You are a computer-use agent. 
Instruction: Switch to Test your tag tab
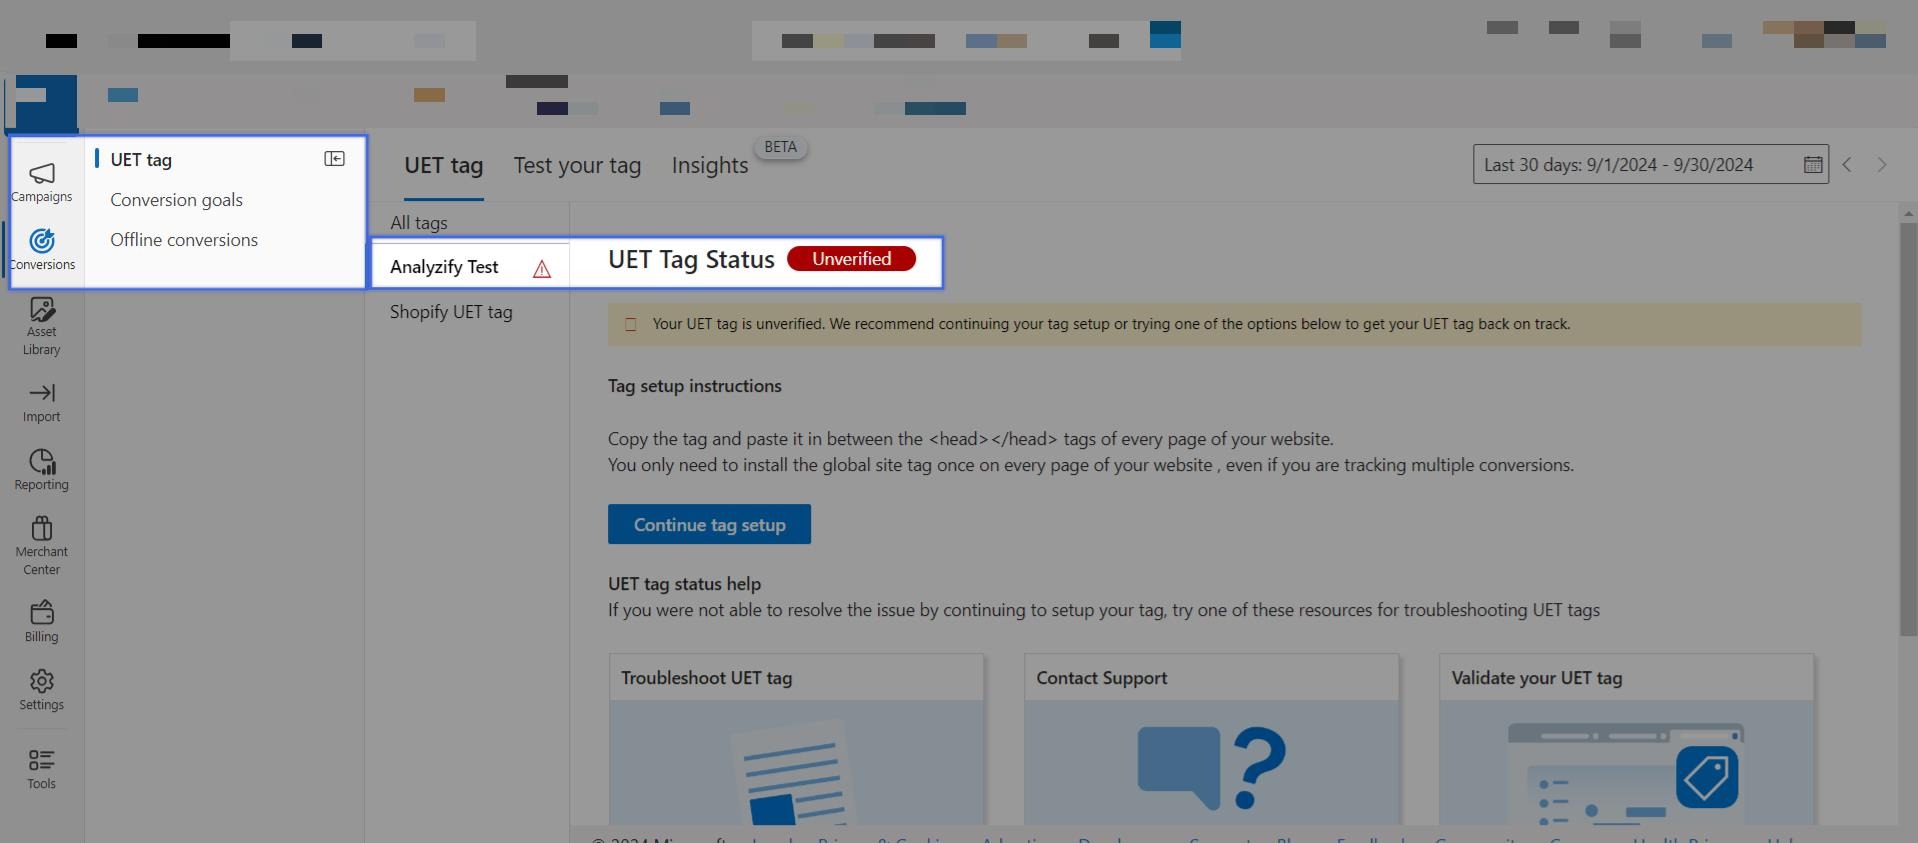(x=577, y=165)
